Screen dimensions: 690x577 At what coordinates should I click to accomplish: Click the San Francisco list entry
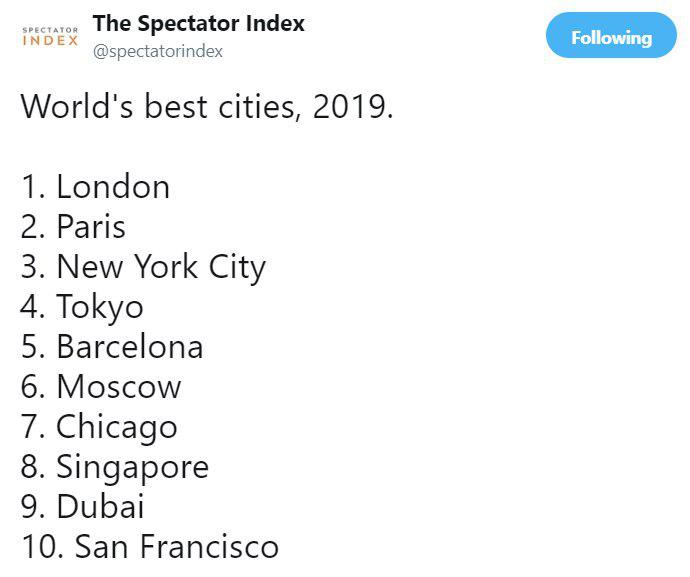coord(150,546)
